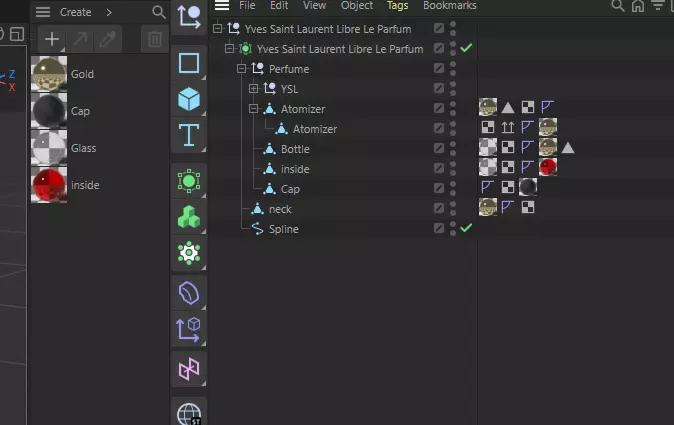
Task: Click the material eyedropper icon
Action: coord(108,39)
